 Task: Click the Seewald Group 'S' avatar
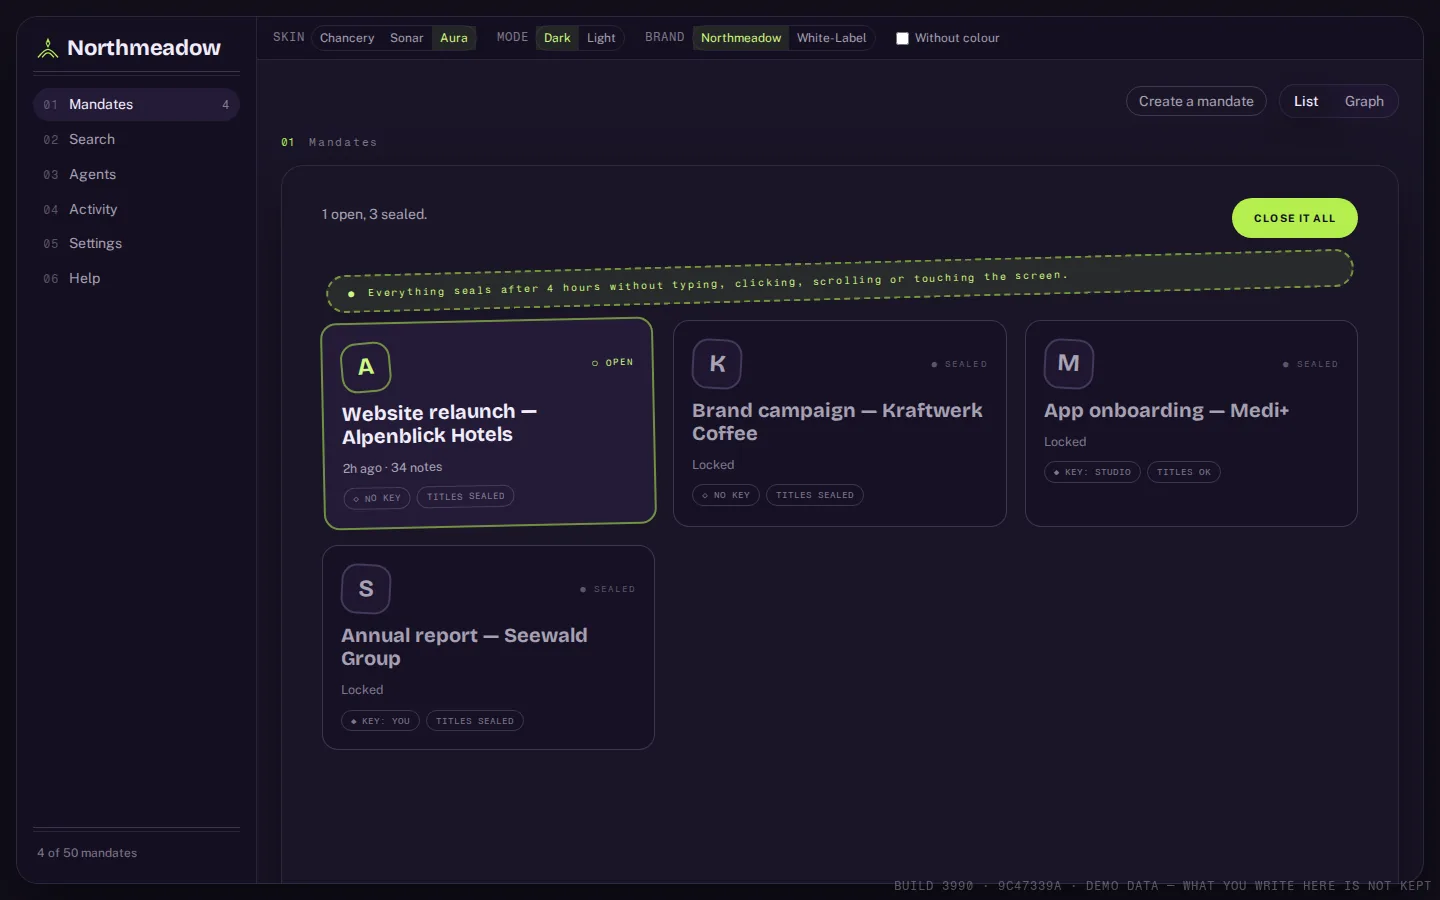(366, 589)
